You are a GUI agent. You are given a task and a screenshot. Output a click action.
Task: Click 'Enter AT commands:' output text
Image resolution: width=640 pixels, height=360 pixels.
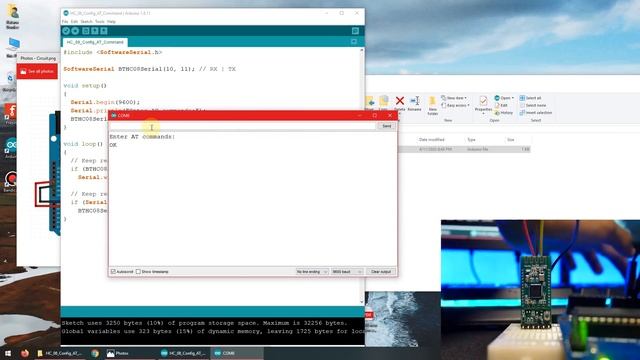[x=142, y=137]
